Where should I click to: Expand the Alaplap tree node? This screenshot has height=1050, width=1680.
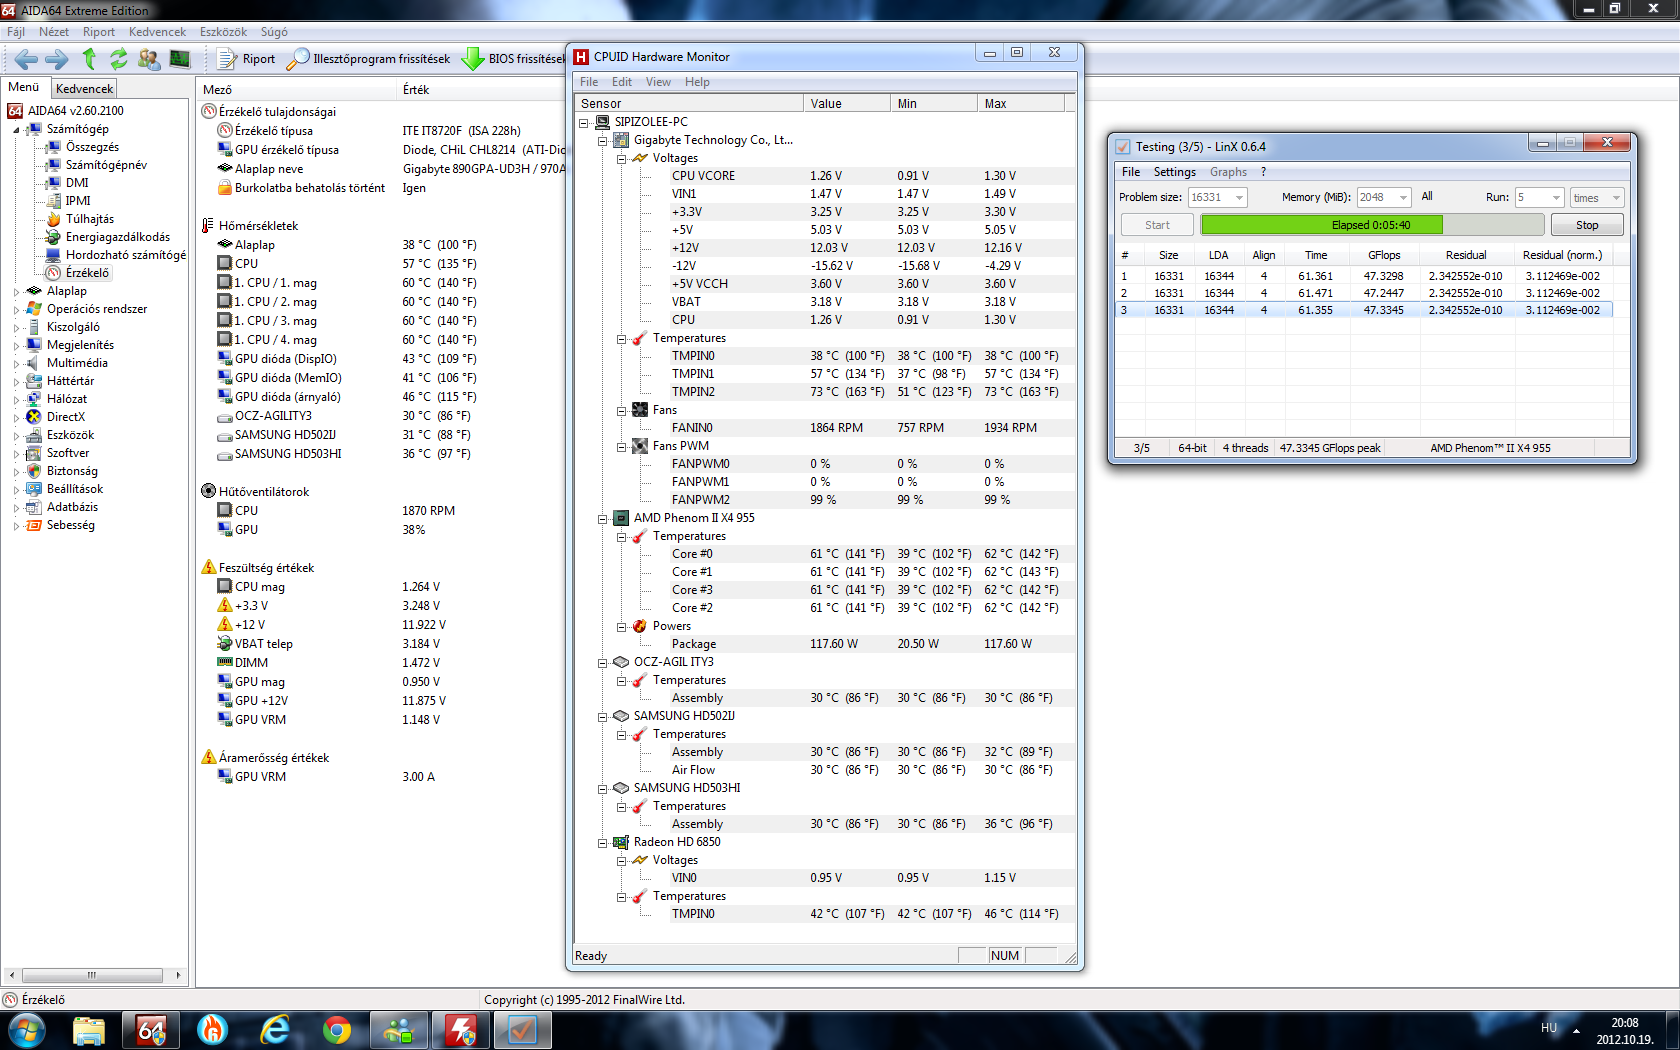[16, 292]
